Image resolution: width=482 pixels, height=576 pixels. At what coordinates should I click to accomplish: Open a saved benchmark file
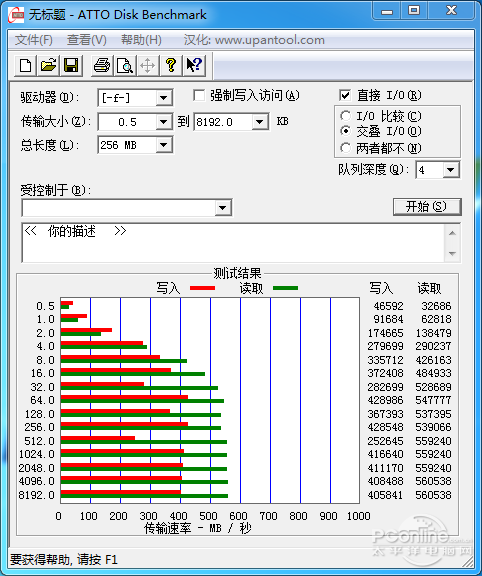click(48, 66)
